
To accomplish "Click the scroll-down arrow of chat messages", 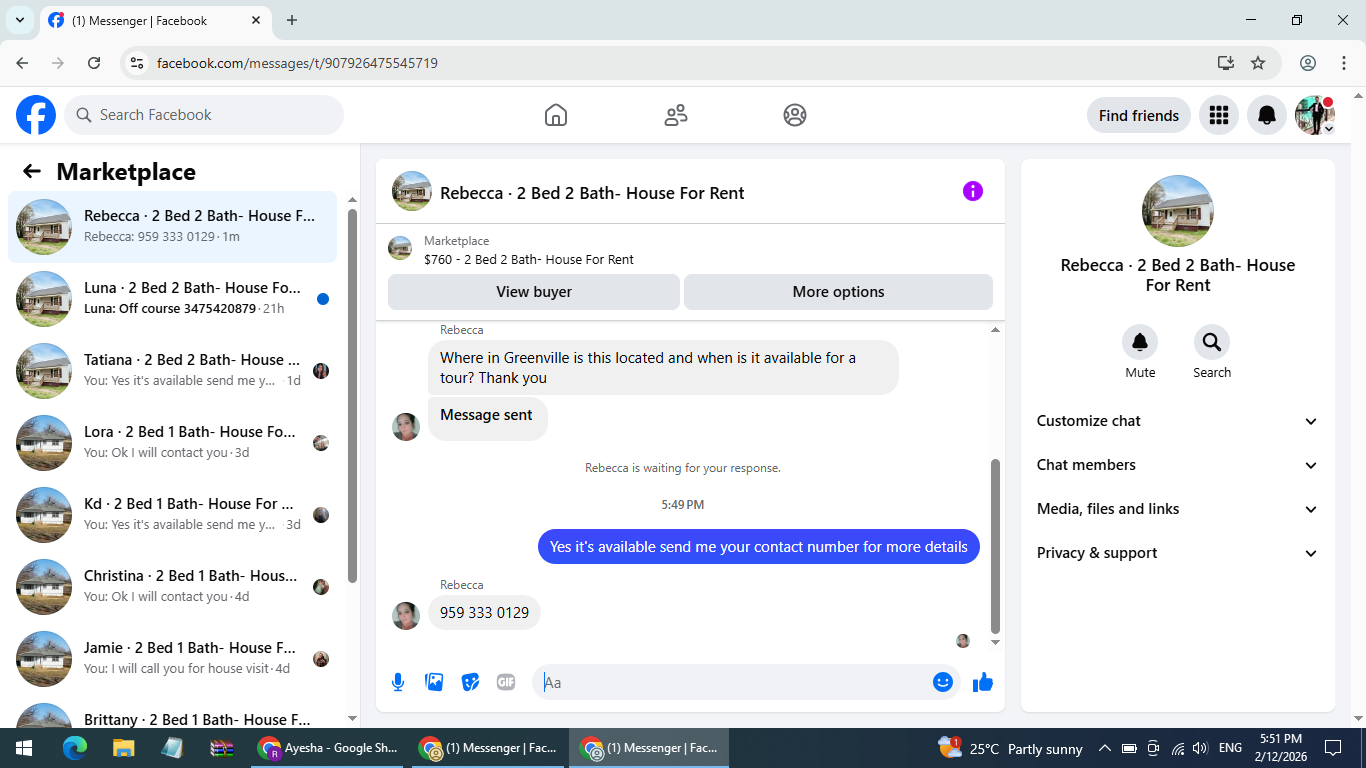I will (x=995, y=642).
